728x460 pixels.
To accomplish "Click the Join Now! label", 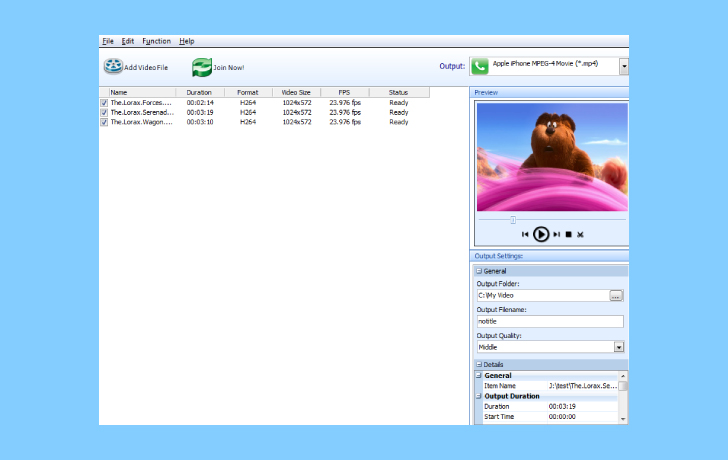I will (228, 68).
